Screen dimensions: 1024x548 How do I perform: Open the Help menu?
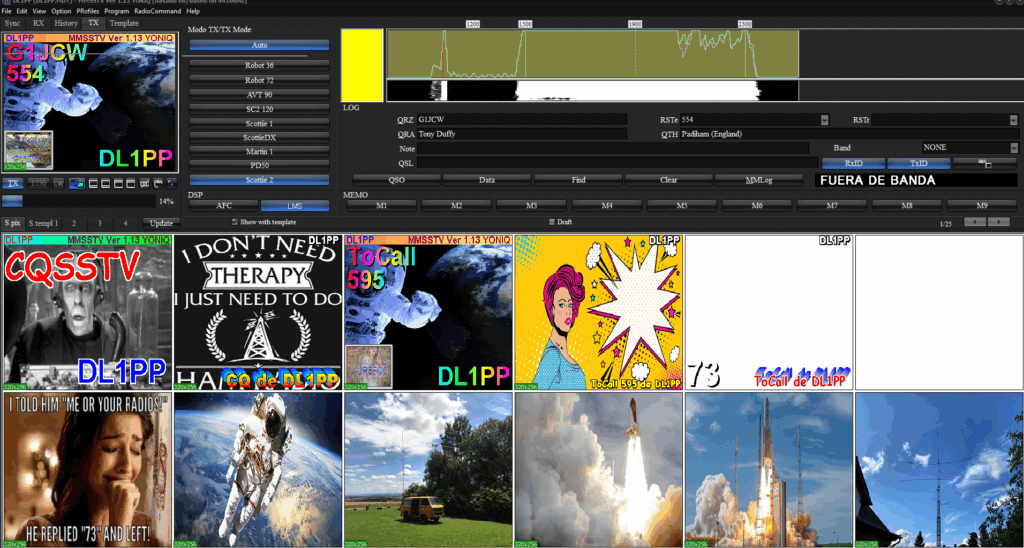click(x=193, y=11)
